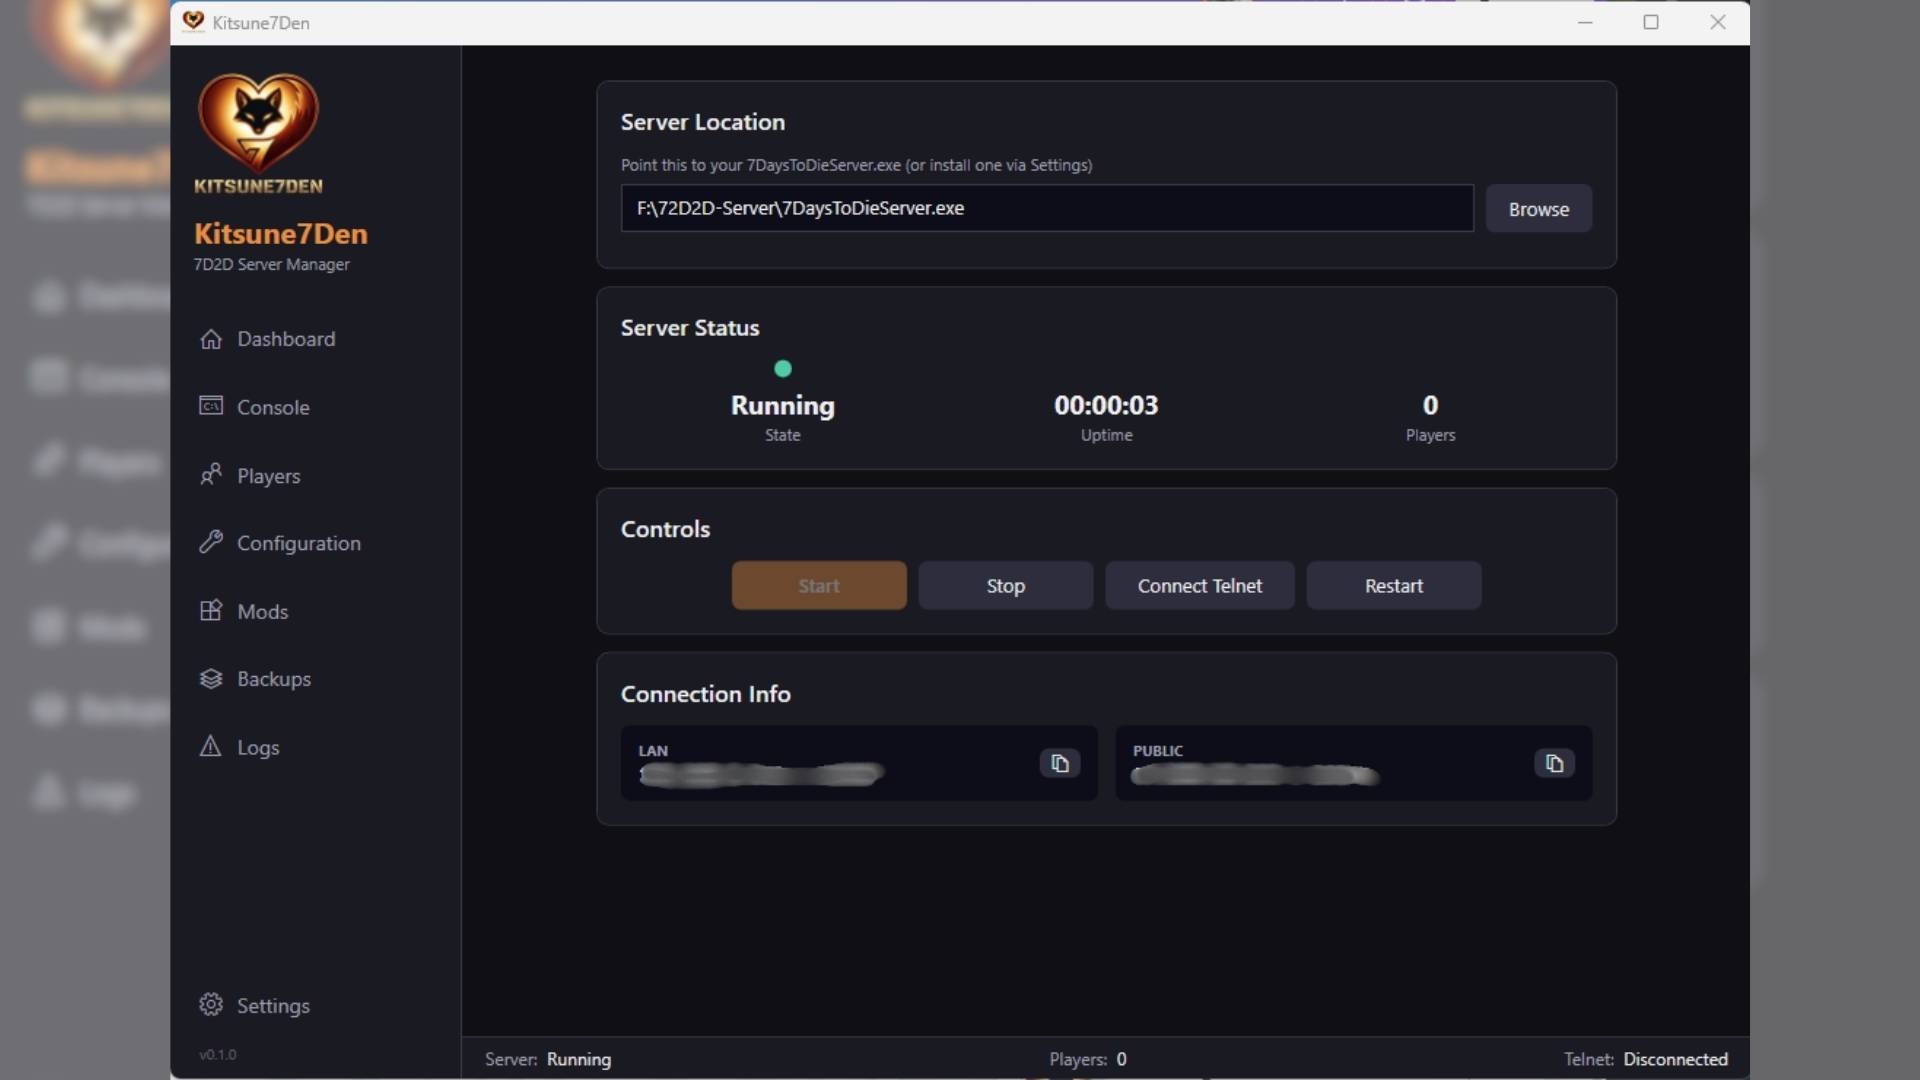Click Connect Telnet button

tap(1199, 586)
